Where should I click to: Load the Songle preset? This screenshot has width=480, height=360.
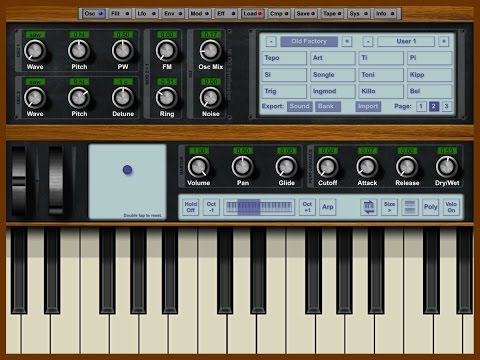pos(333,75)
